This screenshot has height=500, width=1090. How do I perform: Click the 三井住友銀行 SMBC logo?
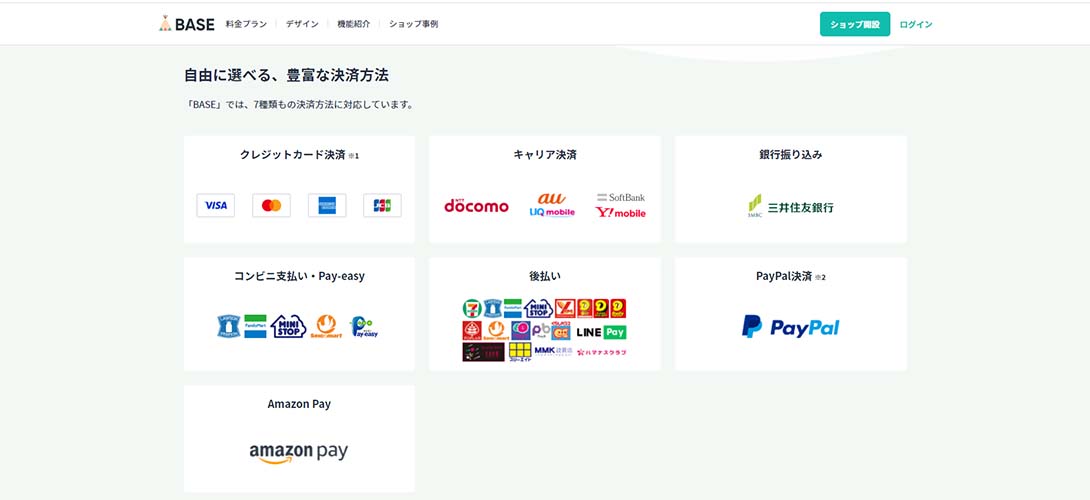point(790,207)
